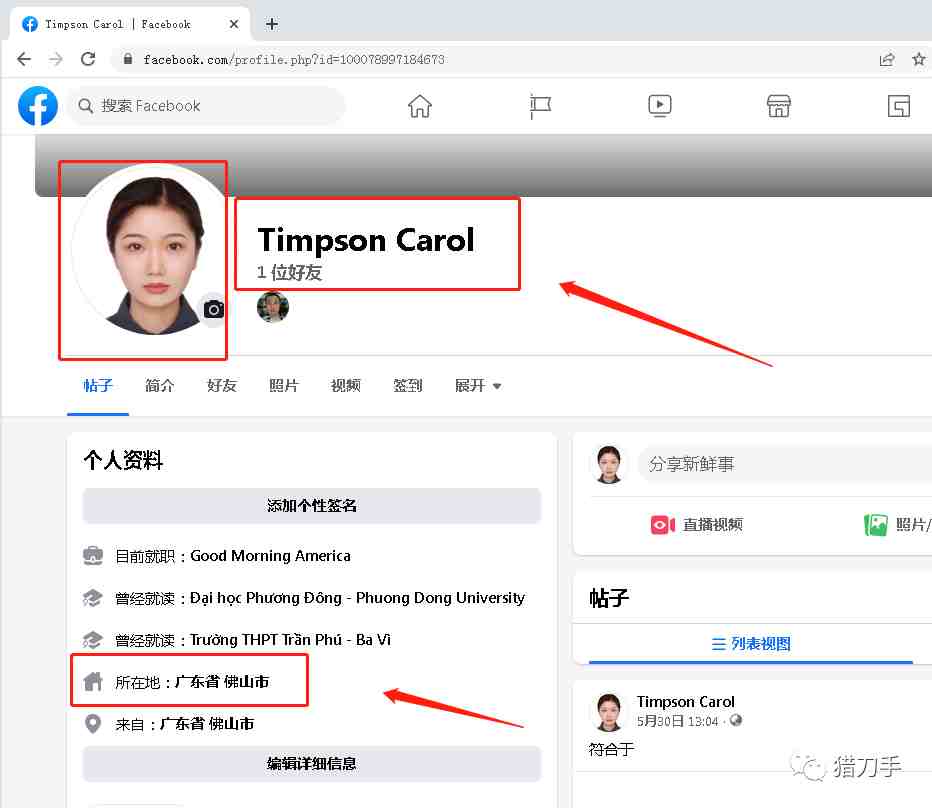The width and height of the screenshot is (932, 808).
Task: Start a 直播视频 live video
Action: 696,525
